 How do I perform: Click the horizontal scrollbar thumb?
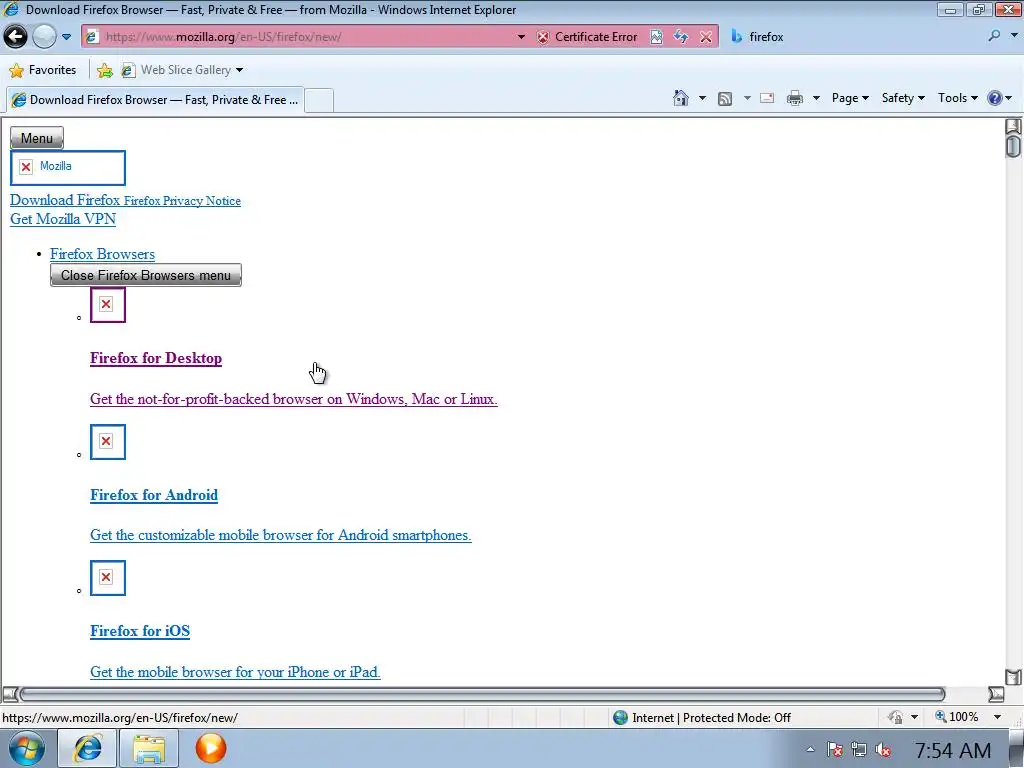[483, 694]
